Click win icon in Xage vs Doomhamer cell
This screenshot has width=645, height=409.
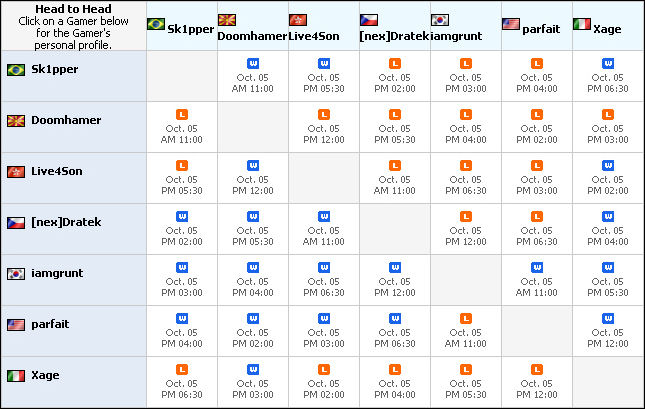click(252, 369)
